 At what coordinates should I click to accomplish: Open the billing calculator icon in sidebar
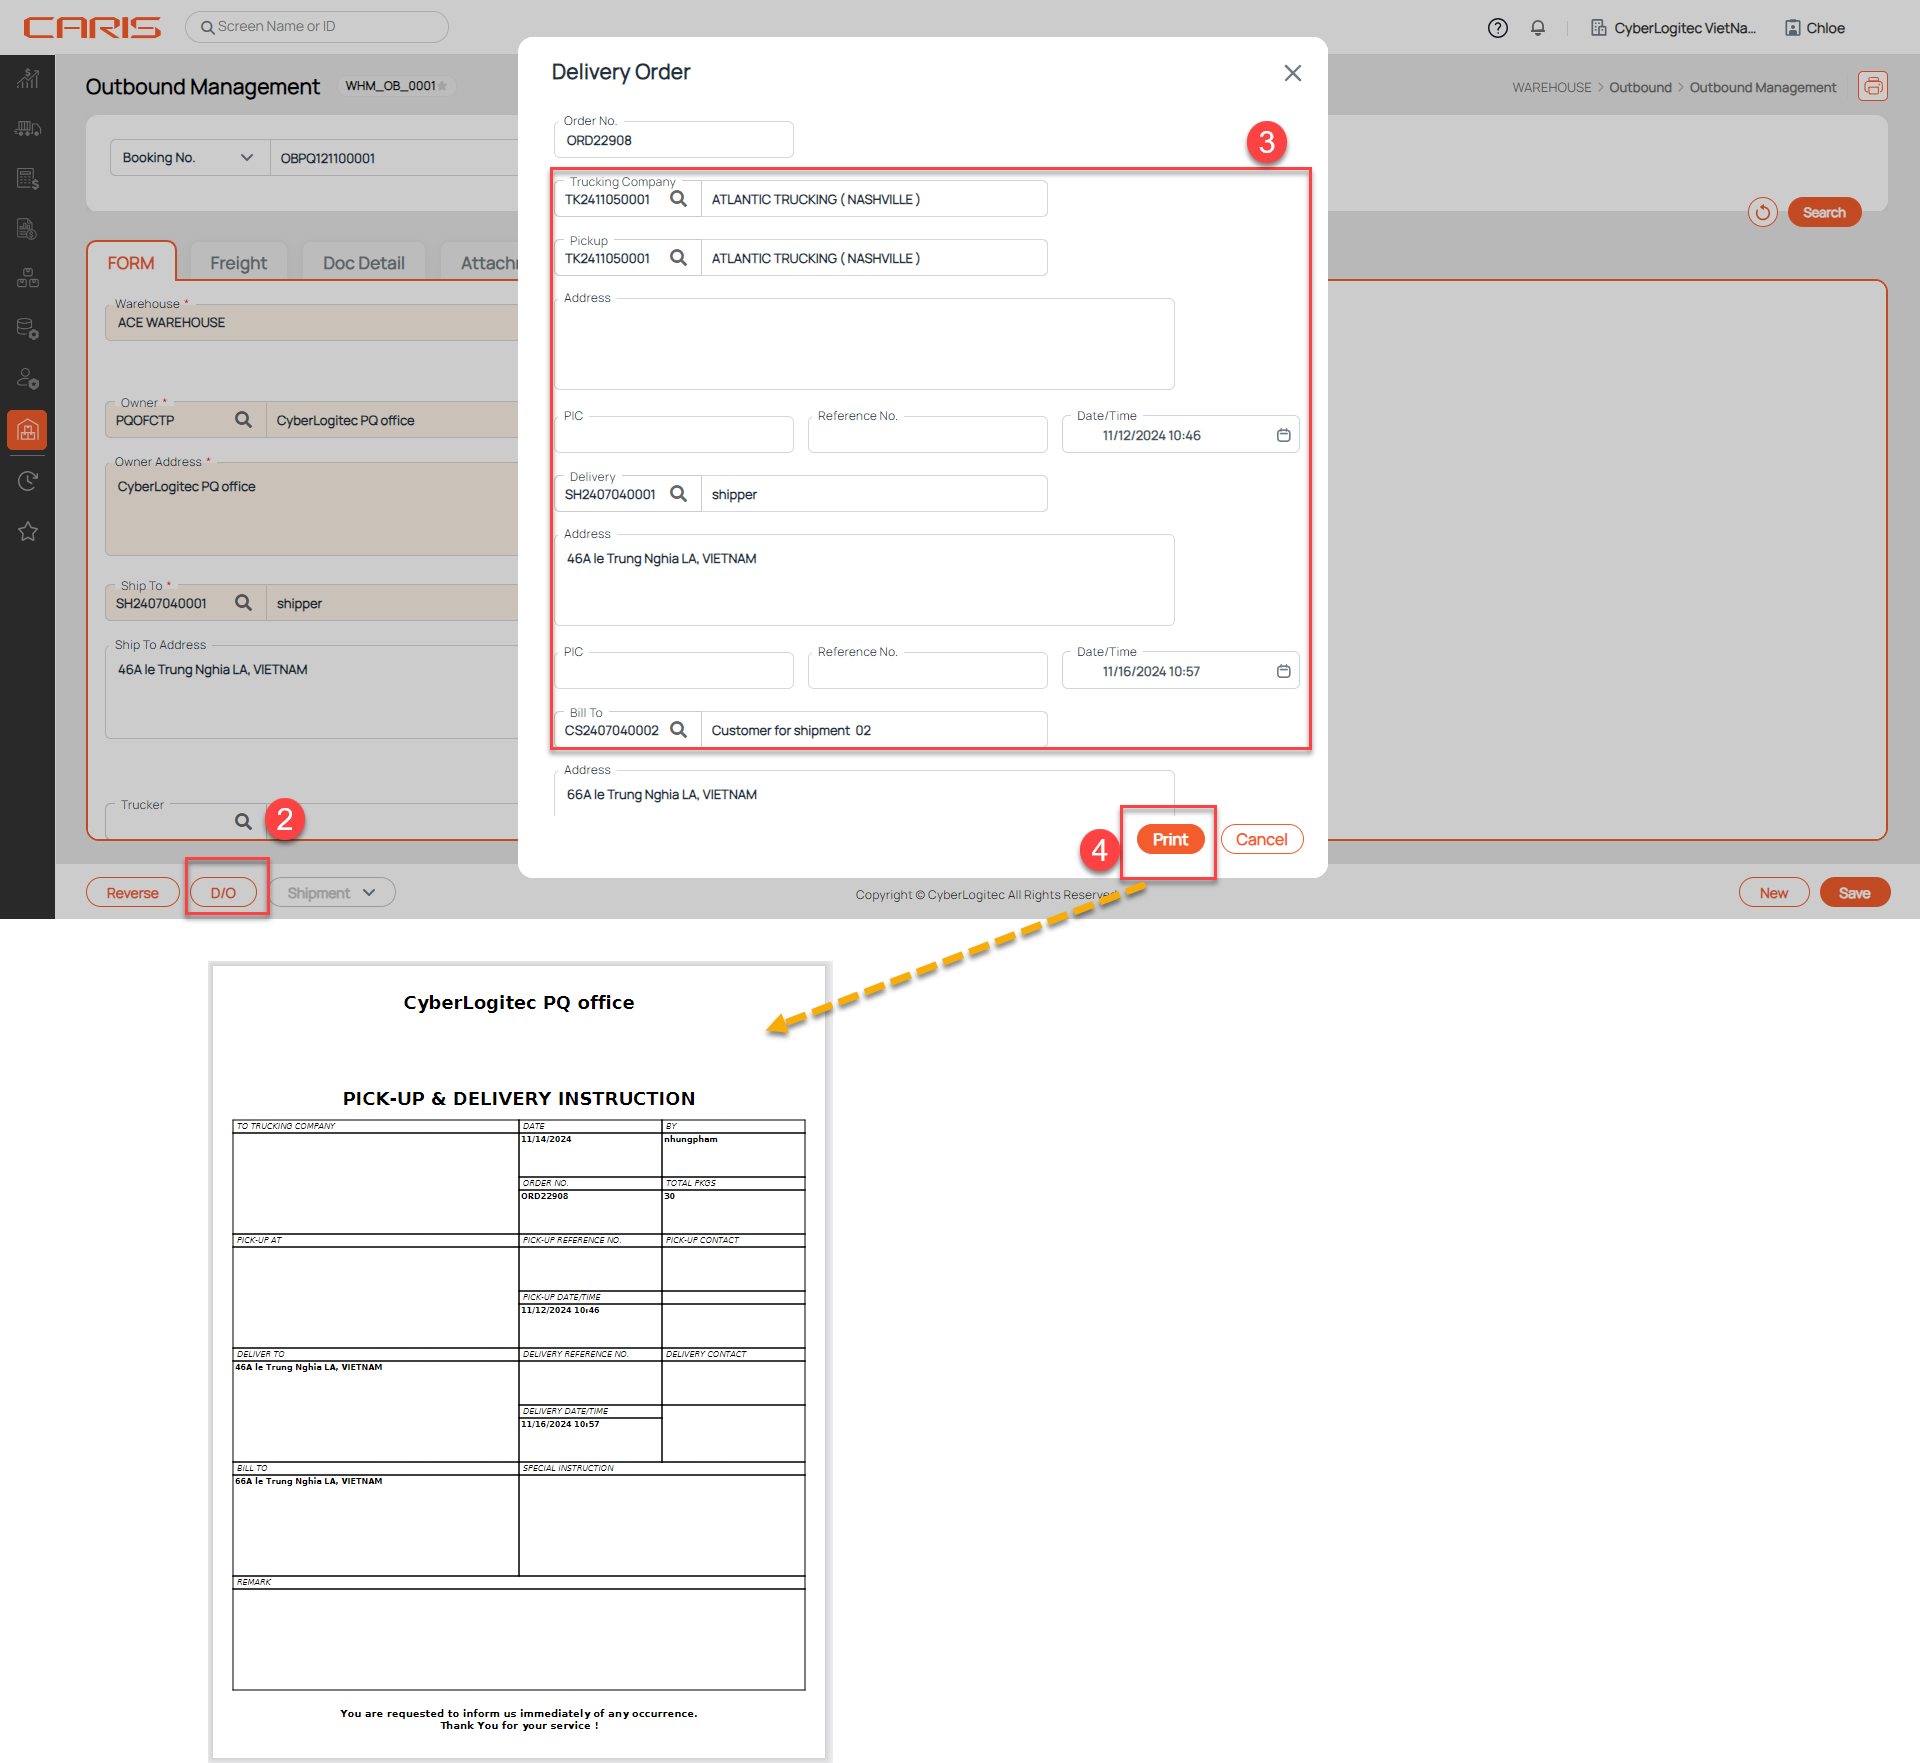[28, 179]
